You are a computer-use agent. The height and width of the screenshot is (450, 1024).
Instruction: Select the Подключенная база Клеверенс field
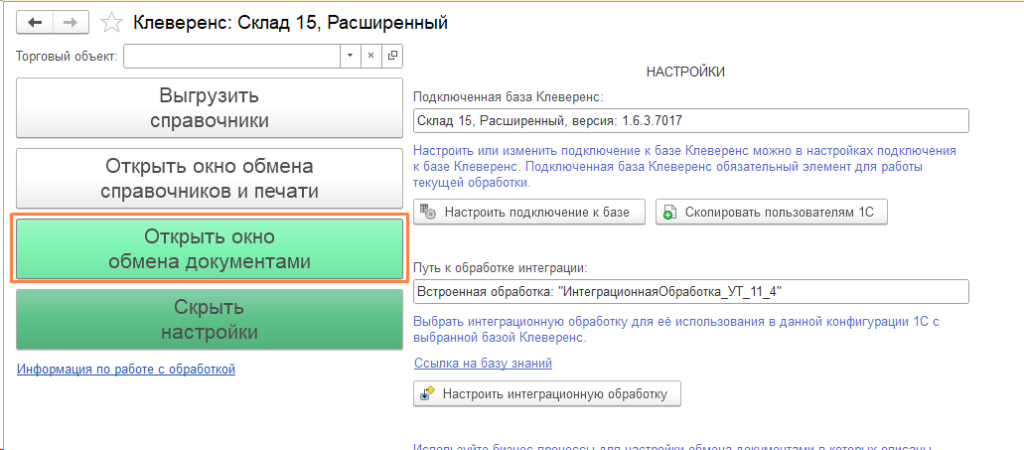pyautogui.click(x=690, y=120)
